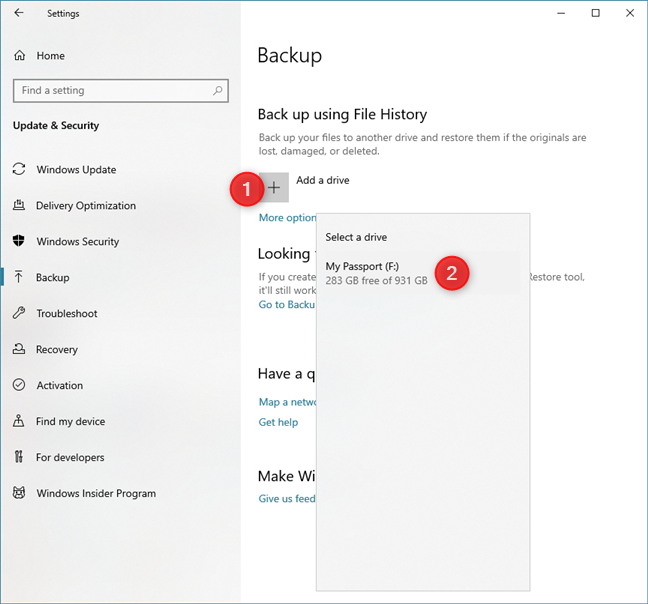
Task: Open Windows Security section
Action: pos(78,242)
